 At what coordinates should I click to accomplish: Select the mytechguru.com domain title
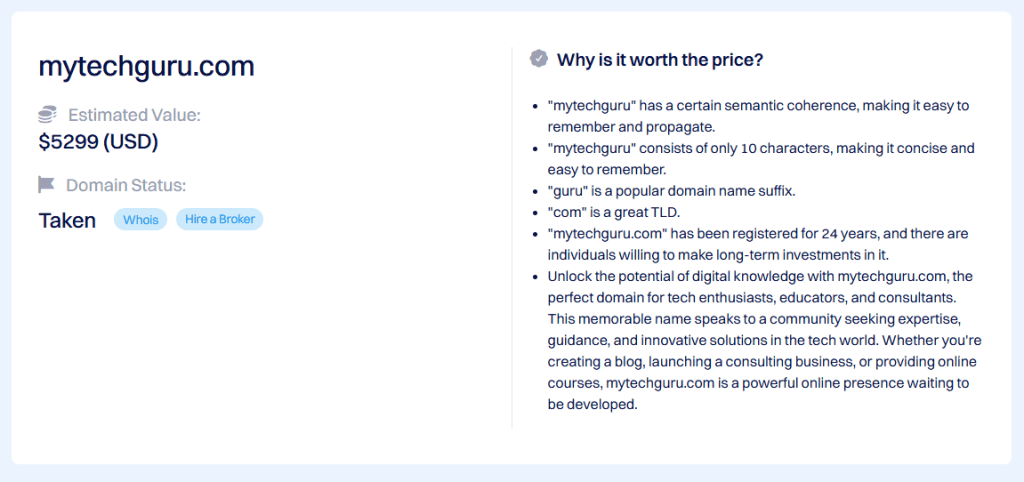146,67
